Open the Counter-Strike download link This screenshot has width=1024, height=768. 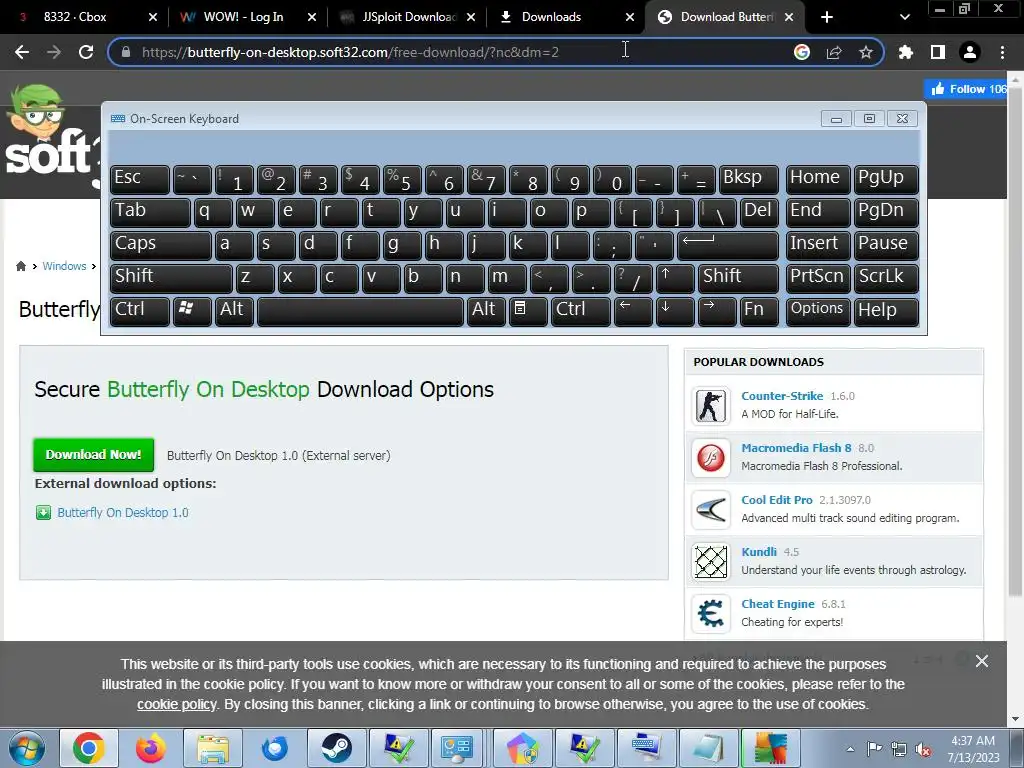782,396
